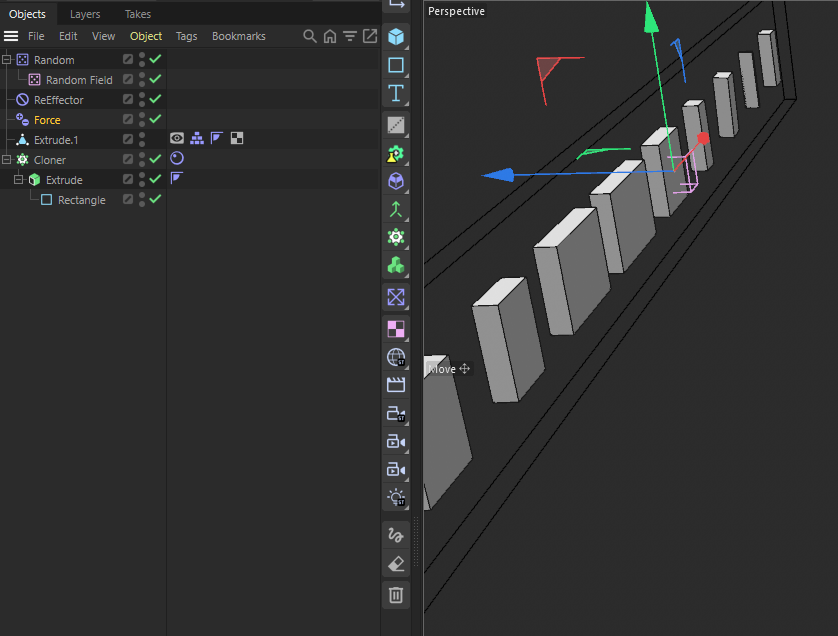The width and height of the screenshot is (838, 636).
Task: Open the Bookmarks menu
Action: click(238, 36)
